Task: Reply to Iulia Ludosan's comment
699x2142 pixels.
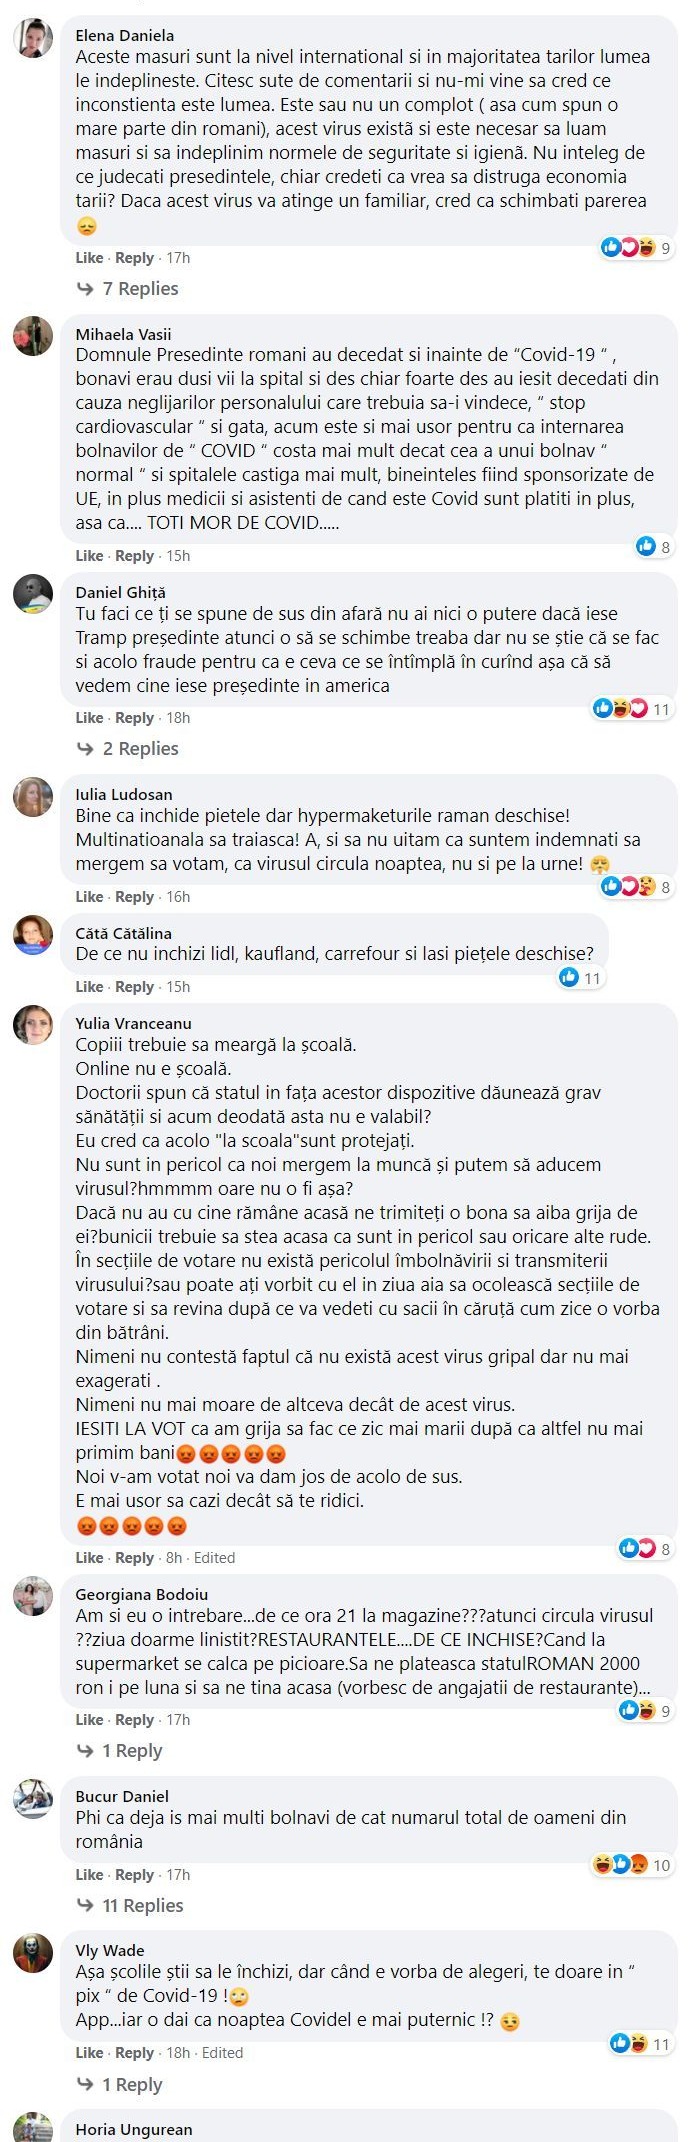Action: point(134,897)
